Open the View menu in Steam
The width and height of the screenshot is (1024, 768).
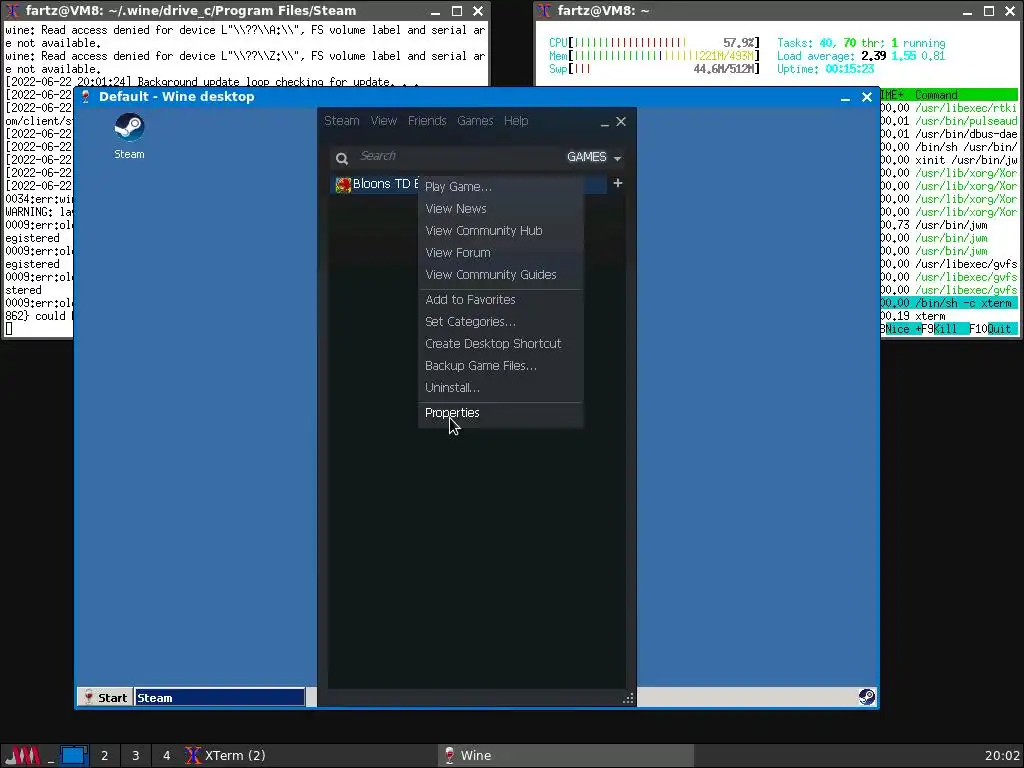tap(383, 121)
